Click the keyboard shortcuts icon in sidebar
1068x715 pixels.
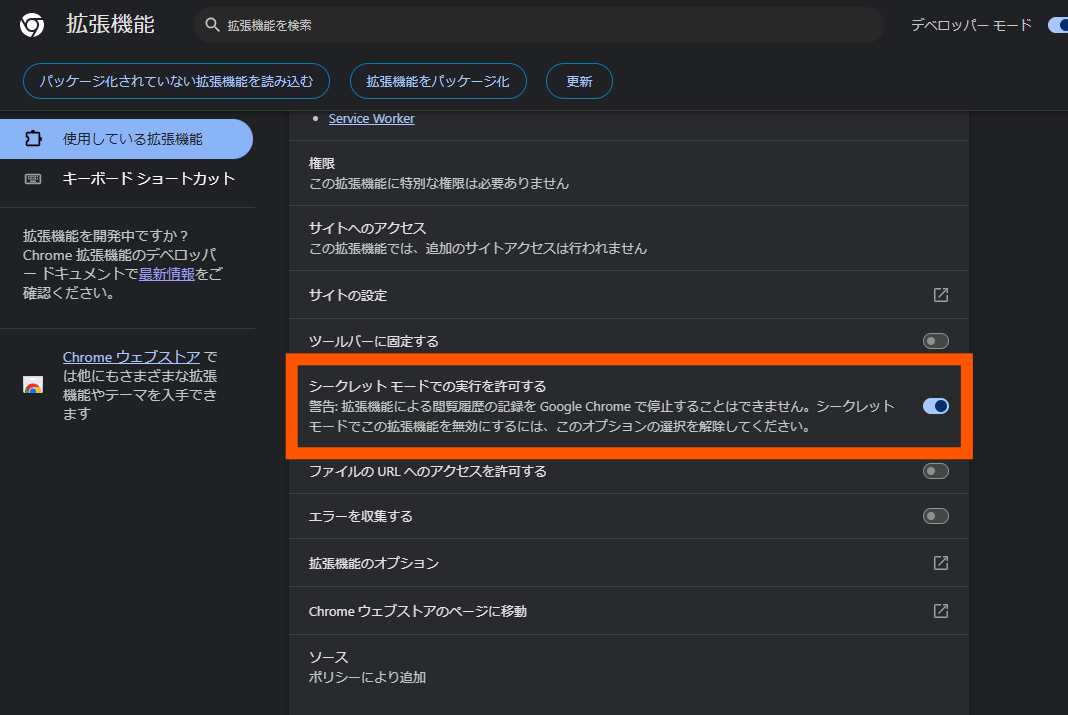coord(33,179)
